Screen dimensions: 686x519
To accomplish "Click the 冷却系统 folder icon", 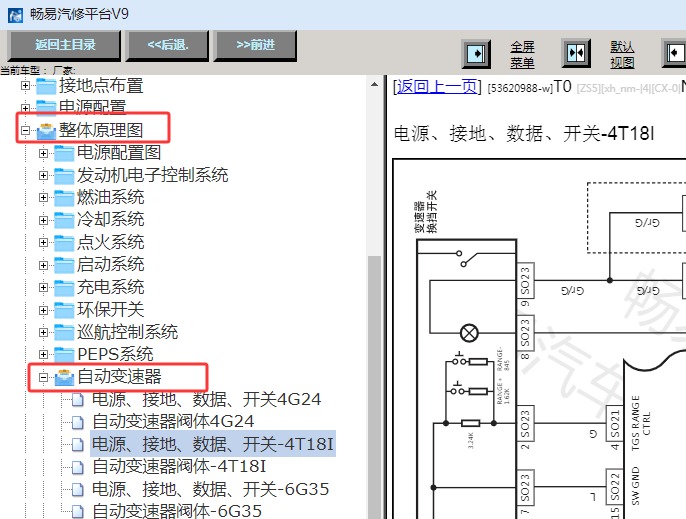I will [64, 220].
